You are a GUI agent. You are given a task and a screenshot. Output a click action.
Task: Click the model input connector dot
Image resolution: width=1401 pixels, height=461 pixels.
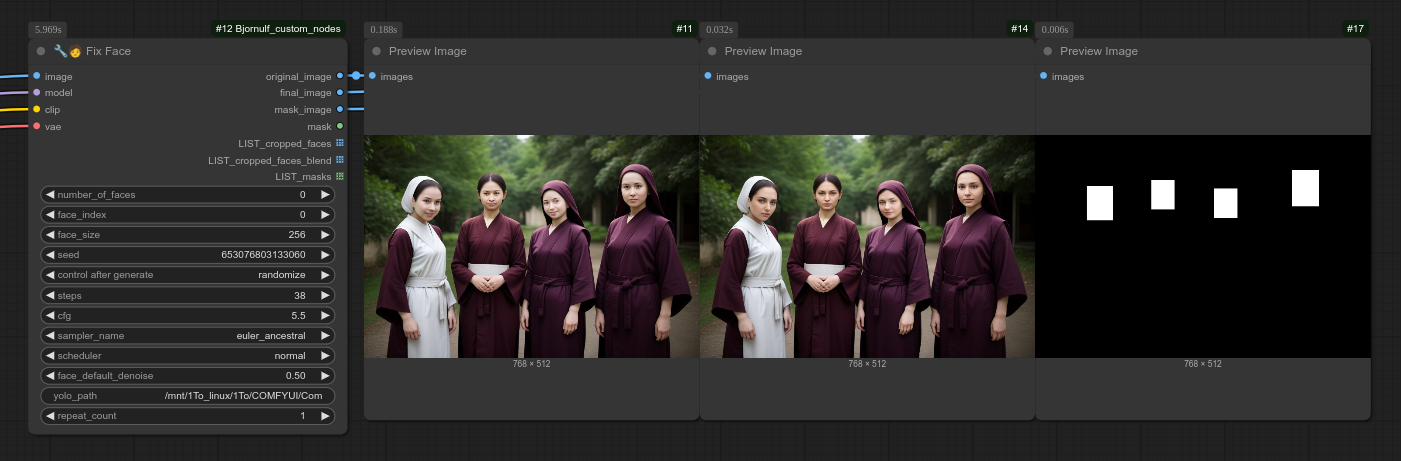pyautogui.click(x=37, y=93)
